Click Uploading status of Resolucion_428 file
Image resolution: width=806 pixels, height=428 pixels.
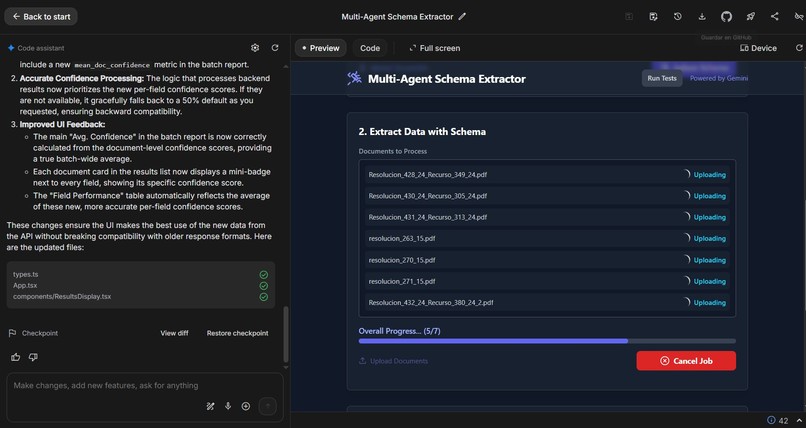(709, 175)
